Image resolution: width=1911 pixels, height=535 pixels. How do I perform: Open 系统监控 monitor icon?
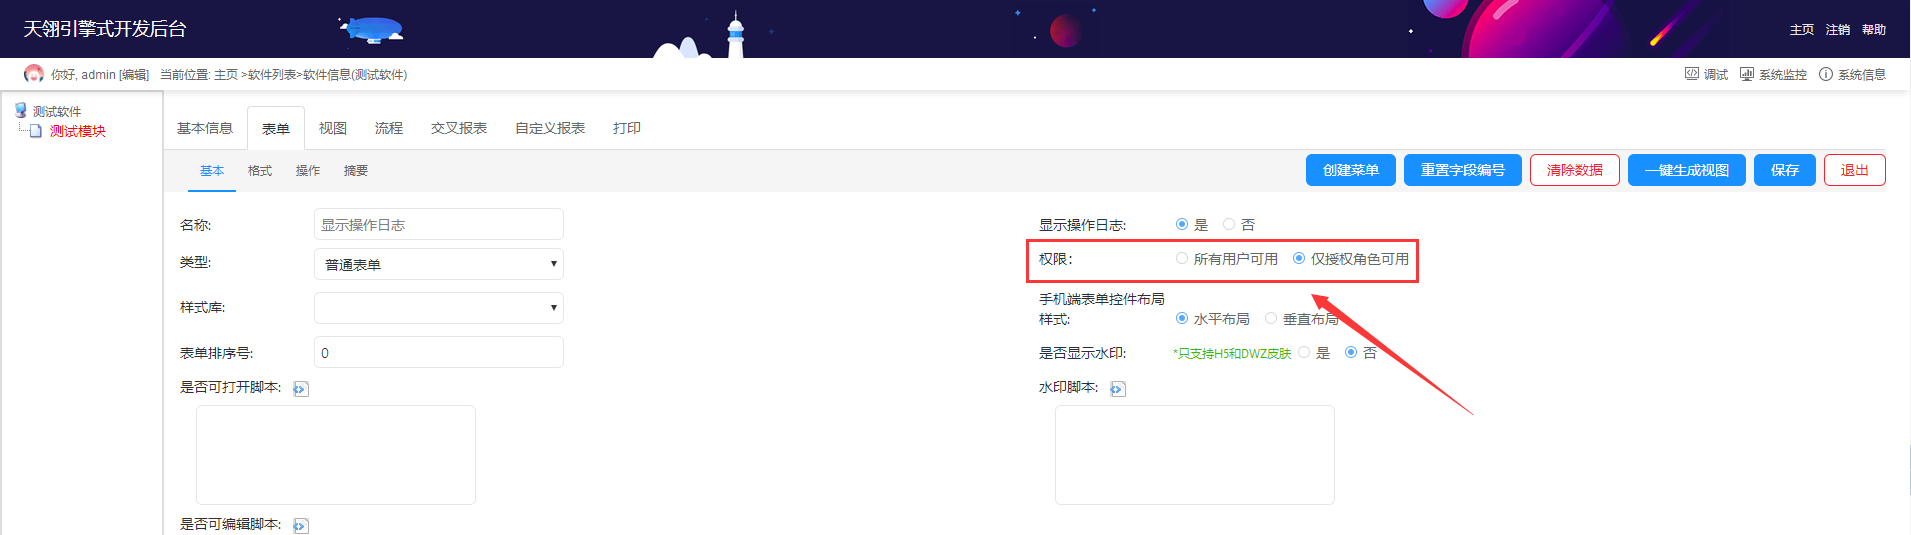[1747, 74]
